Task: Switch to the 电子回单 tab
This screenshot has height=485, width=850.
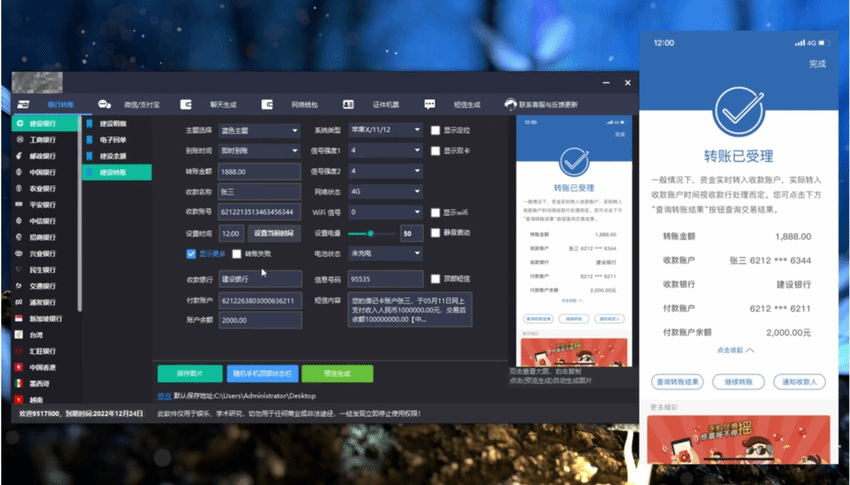Action: (114, 139)
